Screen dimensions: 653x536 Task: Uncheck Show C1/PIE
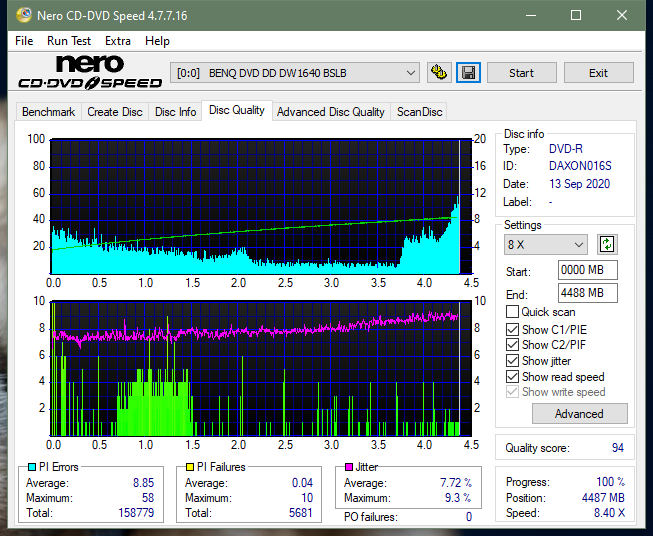512,329
